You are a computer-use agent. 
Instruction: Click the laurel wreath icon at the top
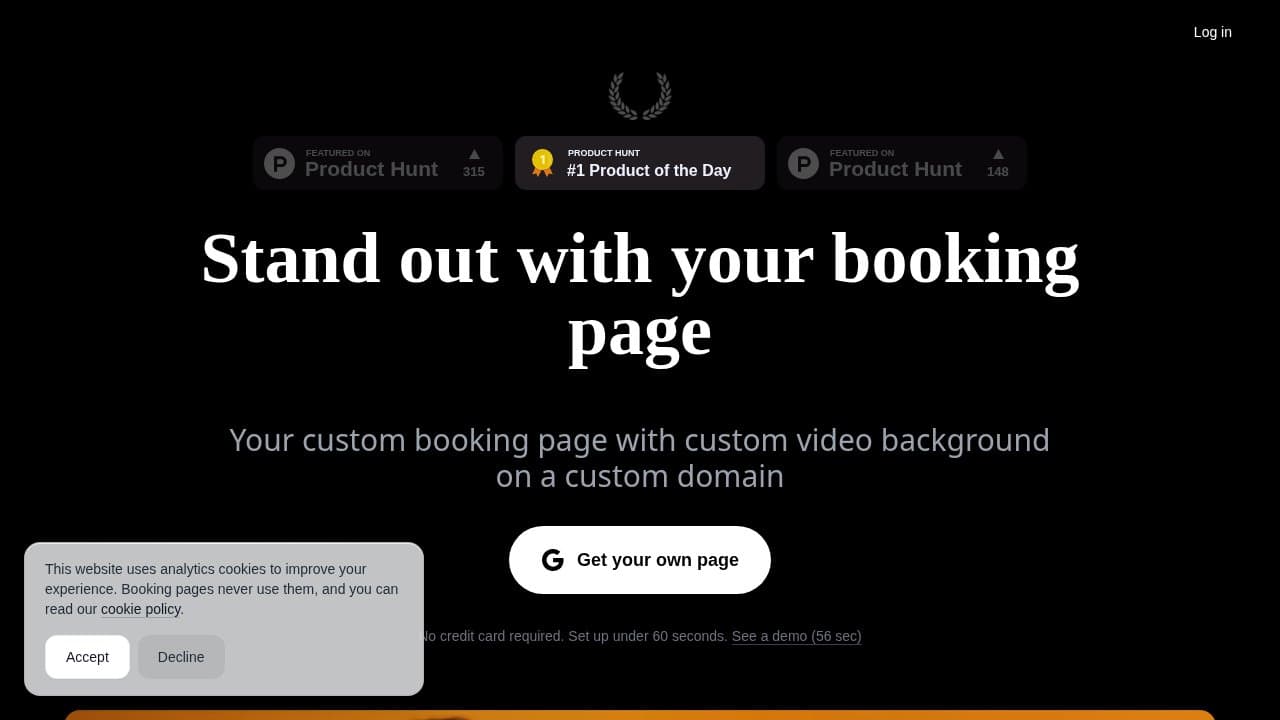(640, 96)
